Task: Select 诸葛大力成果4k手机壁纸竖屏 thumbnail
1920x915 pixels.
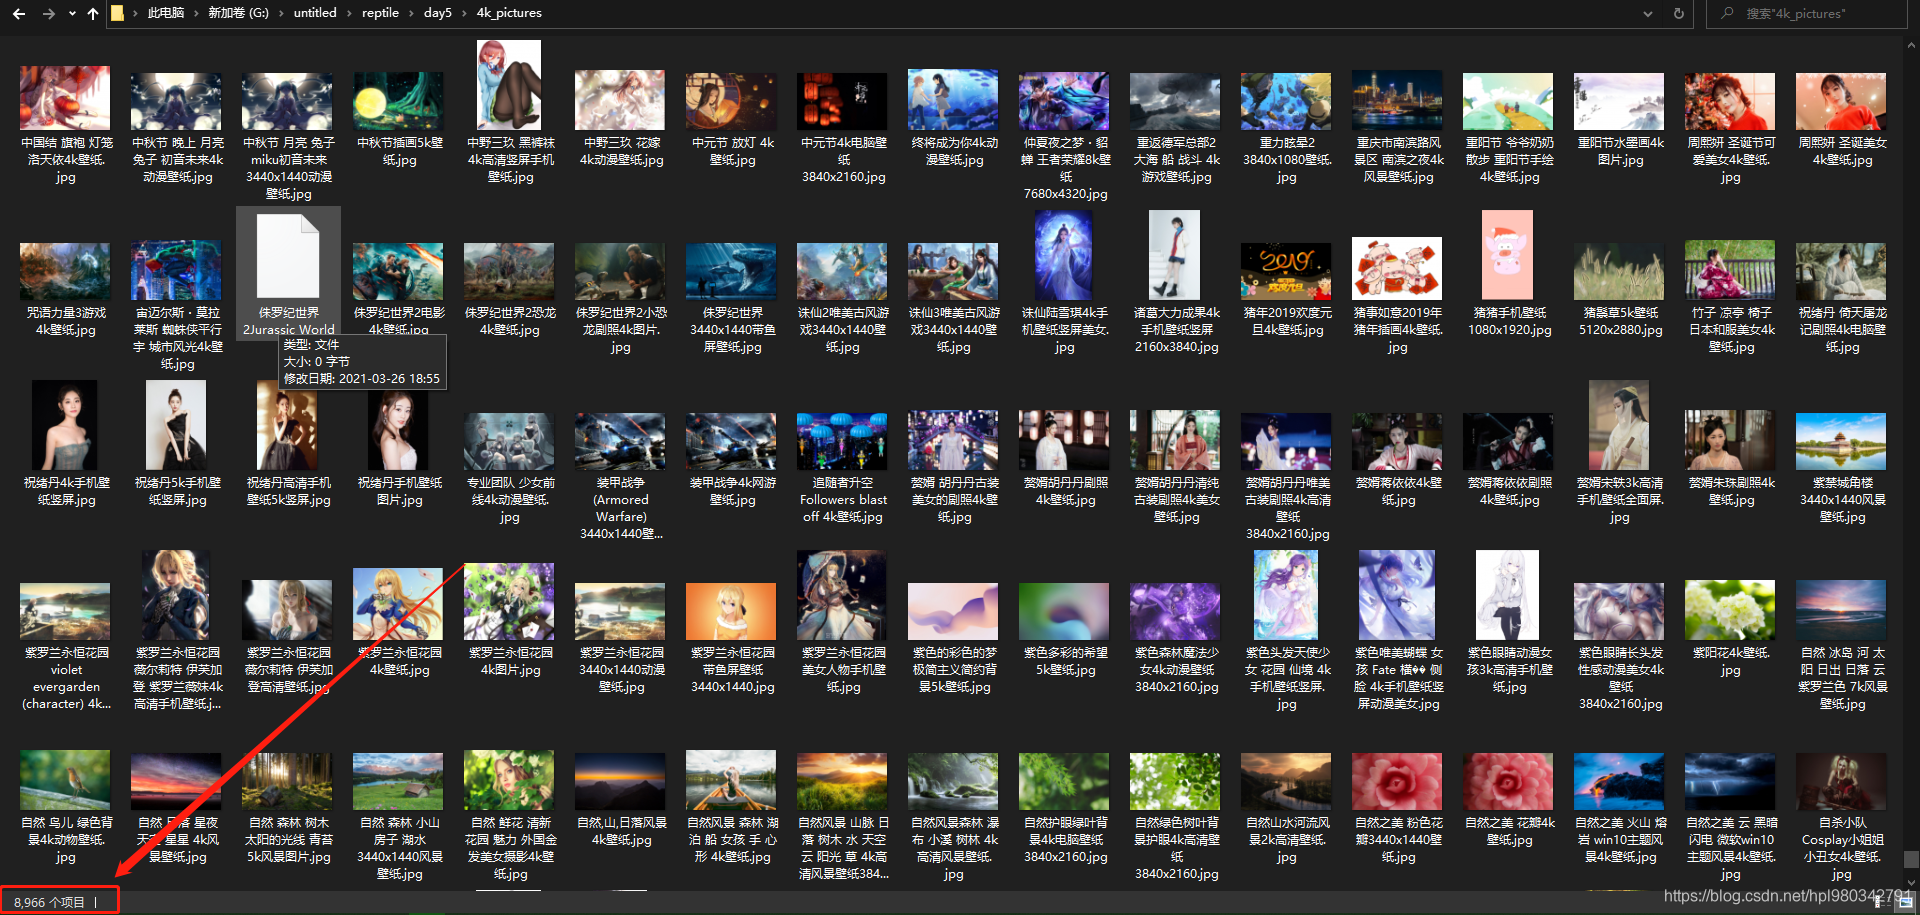Action: click(1175, 255)
